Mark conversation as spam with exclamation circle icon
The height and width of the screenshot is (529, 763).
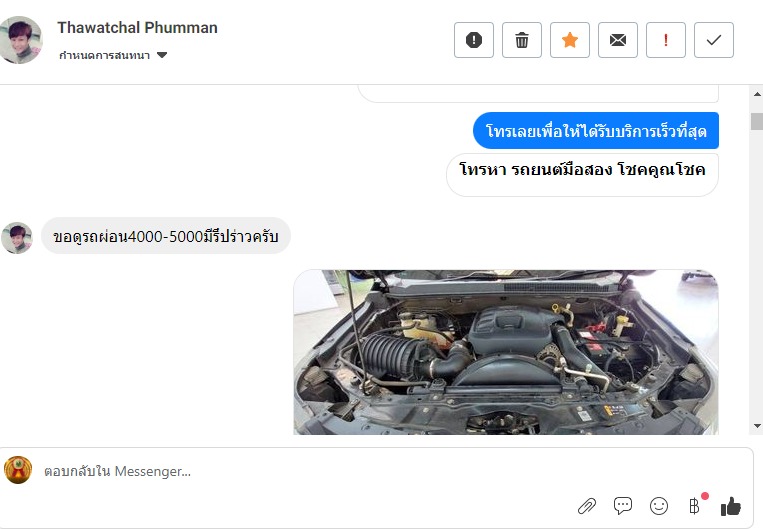point(473,40)
